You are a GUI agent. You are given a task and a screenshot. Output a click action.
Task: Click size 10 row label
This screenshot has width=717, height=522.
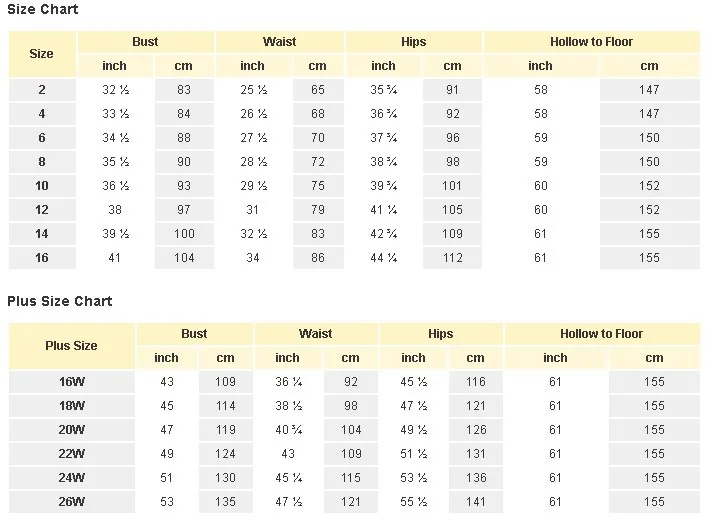(x=42, y=186)
